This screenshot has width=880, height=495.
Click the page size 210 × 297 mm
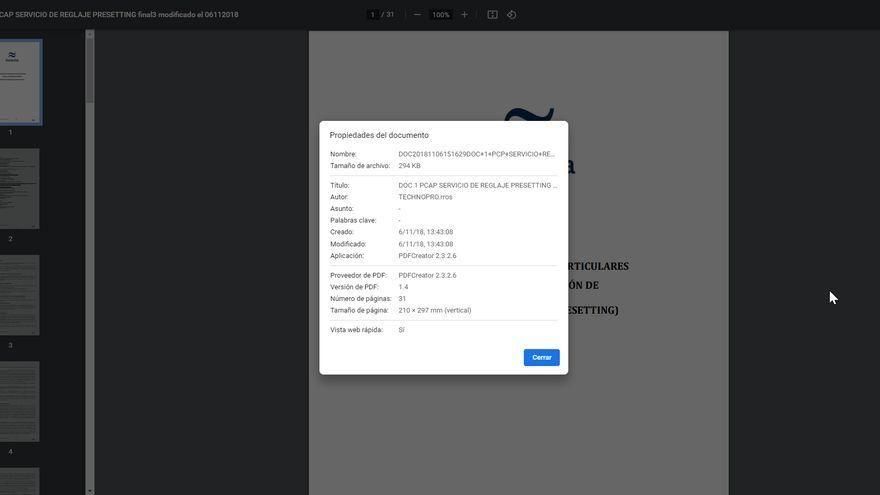coord(434,310)
